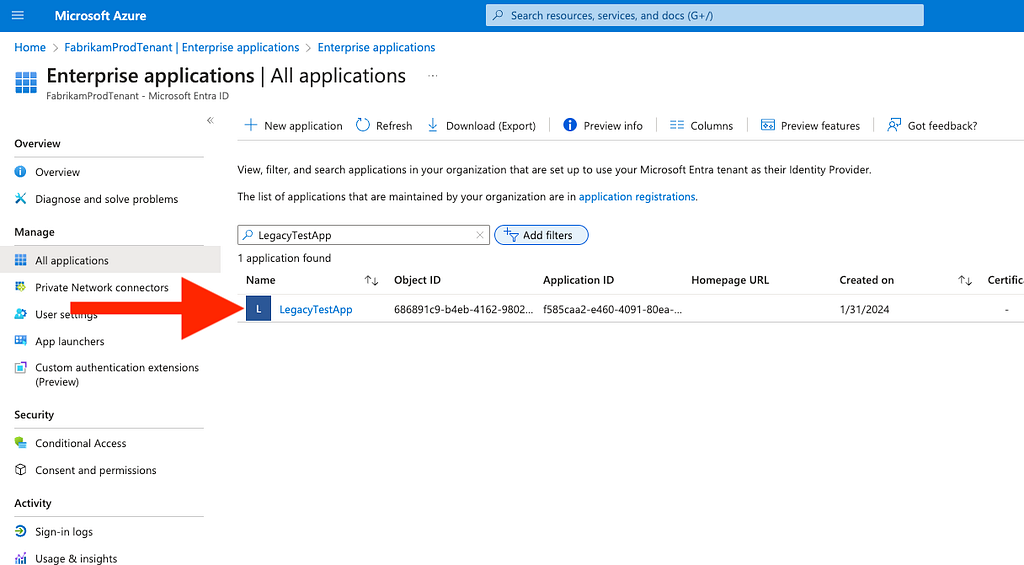Sort the list by Name column arrows

371,280
